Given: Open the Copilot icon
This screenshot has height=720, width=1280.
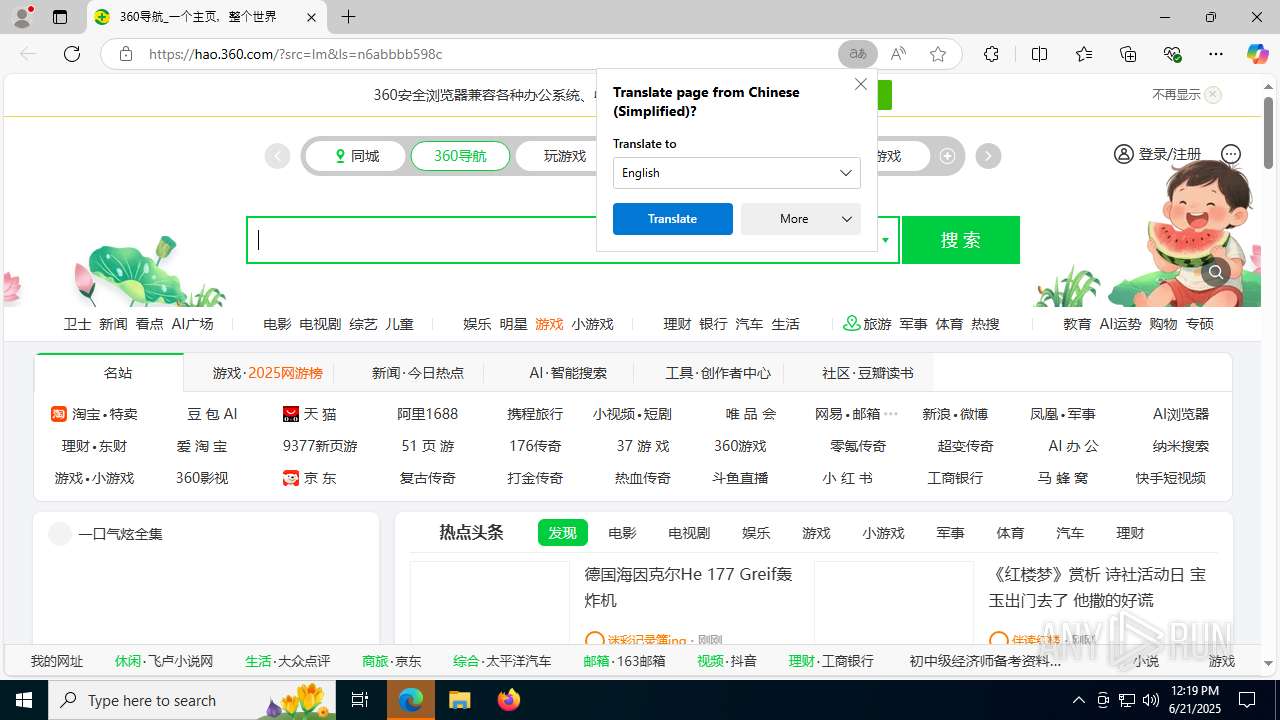Looking at the screenshot, I should [1257, 54].
